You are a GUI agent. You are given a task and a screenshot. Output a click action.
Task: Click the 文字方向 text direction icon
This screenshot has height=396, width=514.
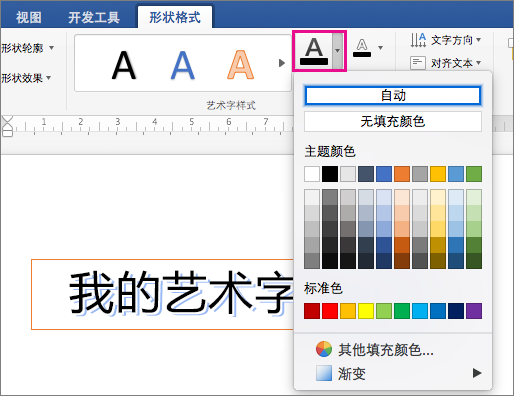pos(418,40)
